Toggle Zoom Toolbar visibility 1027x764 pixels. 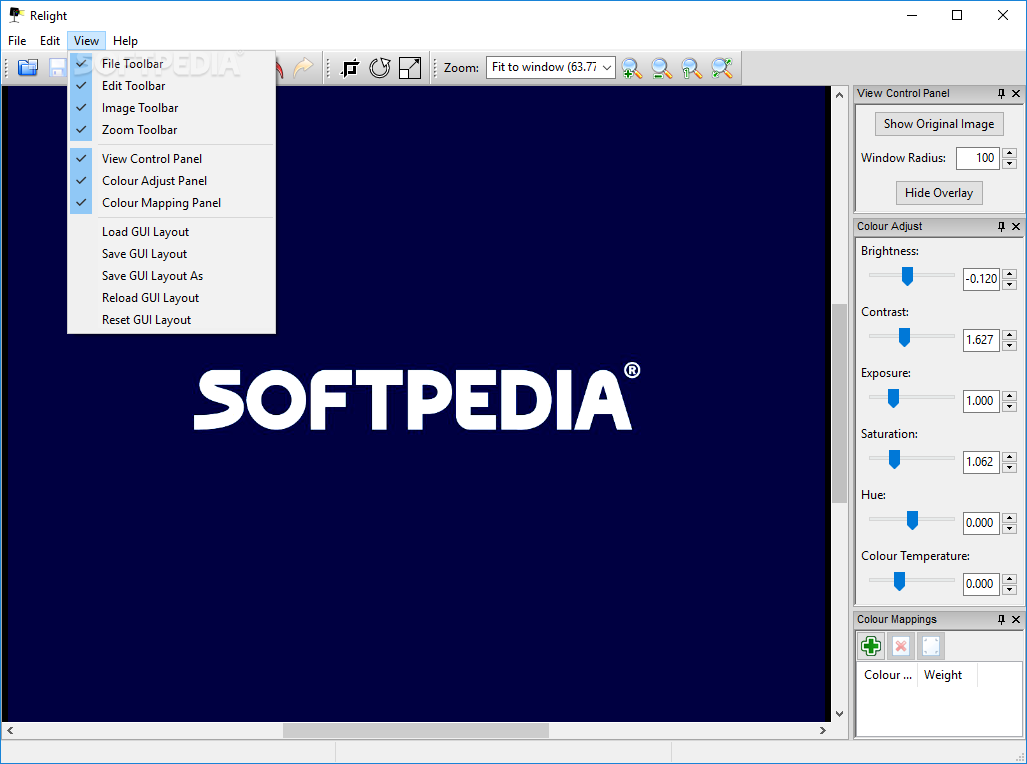pyautogui.click(x=172, y=130)
